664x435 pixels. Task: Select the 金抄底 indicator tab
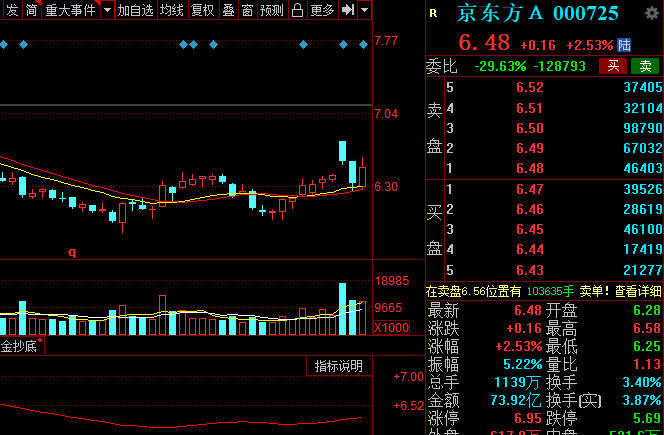point(19,346)
